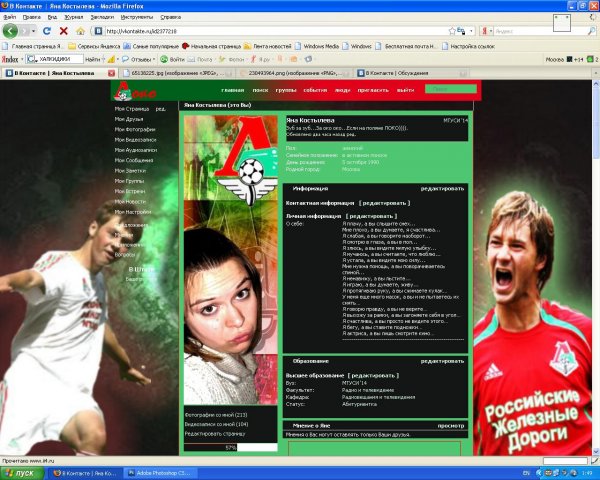600x480 pixels.
Task: Click the address bar URL field
Action: tap(276, 31)
